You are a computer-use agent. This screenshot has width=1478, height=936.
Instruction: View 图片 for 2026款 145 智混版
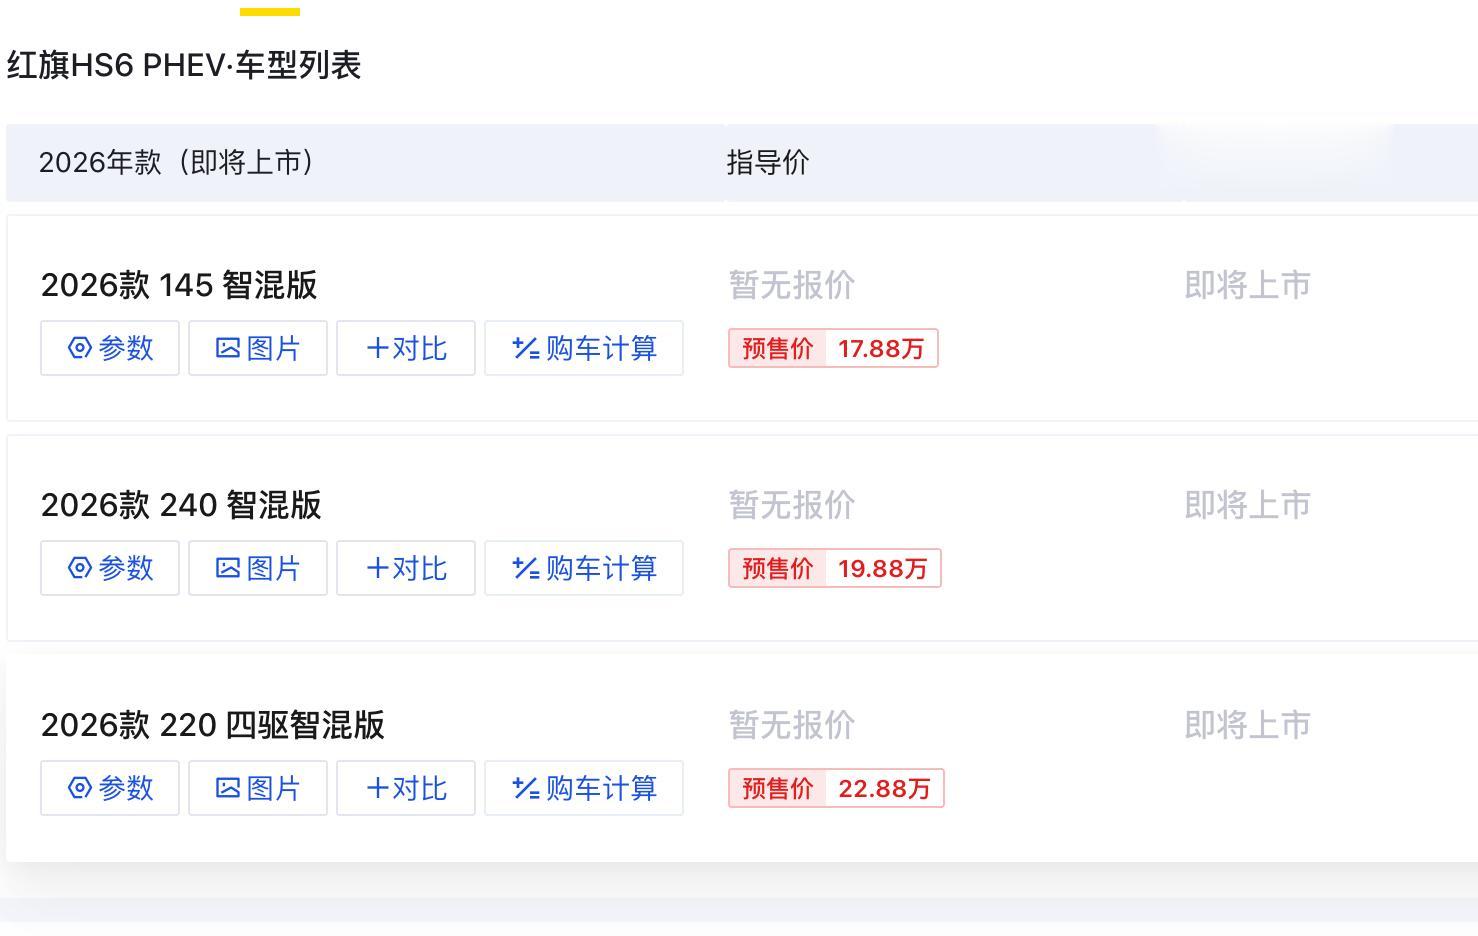pyautogui.click(x=258, y=348)
